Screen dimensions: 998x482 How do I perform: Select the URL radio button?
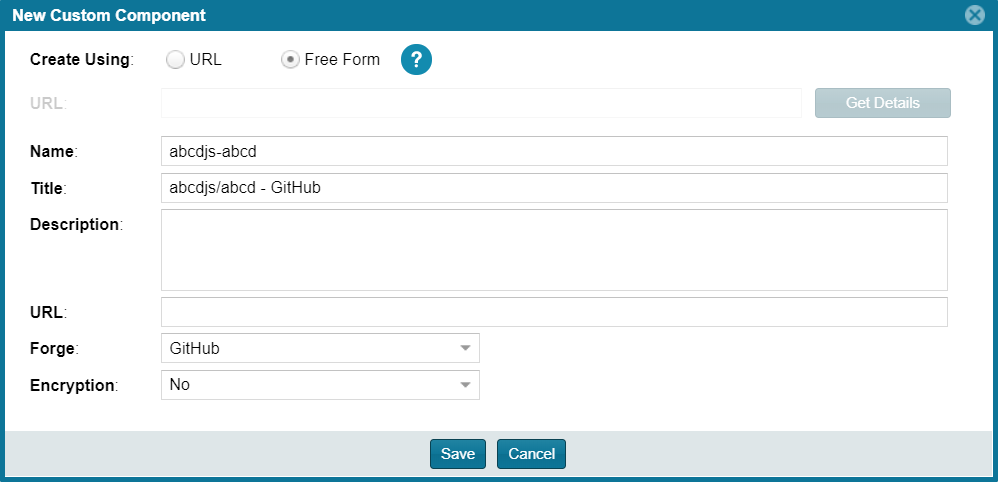coord(175,60)
